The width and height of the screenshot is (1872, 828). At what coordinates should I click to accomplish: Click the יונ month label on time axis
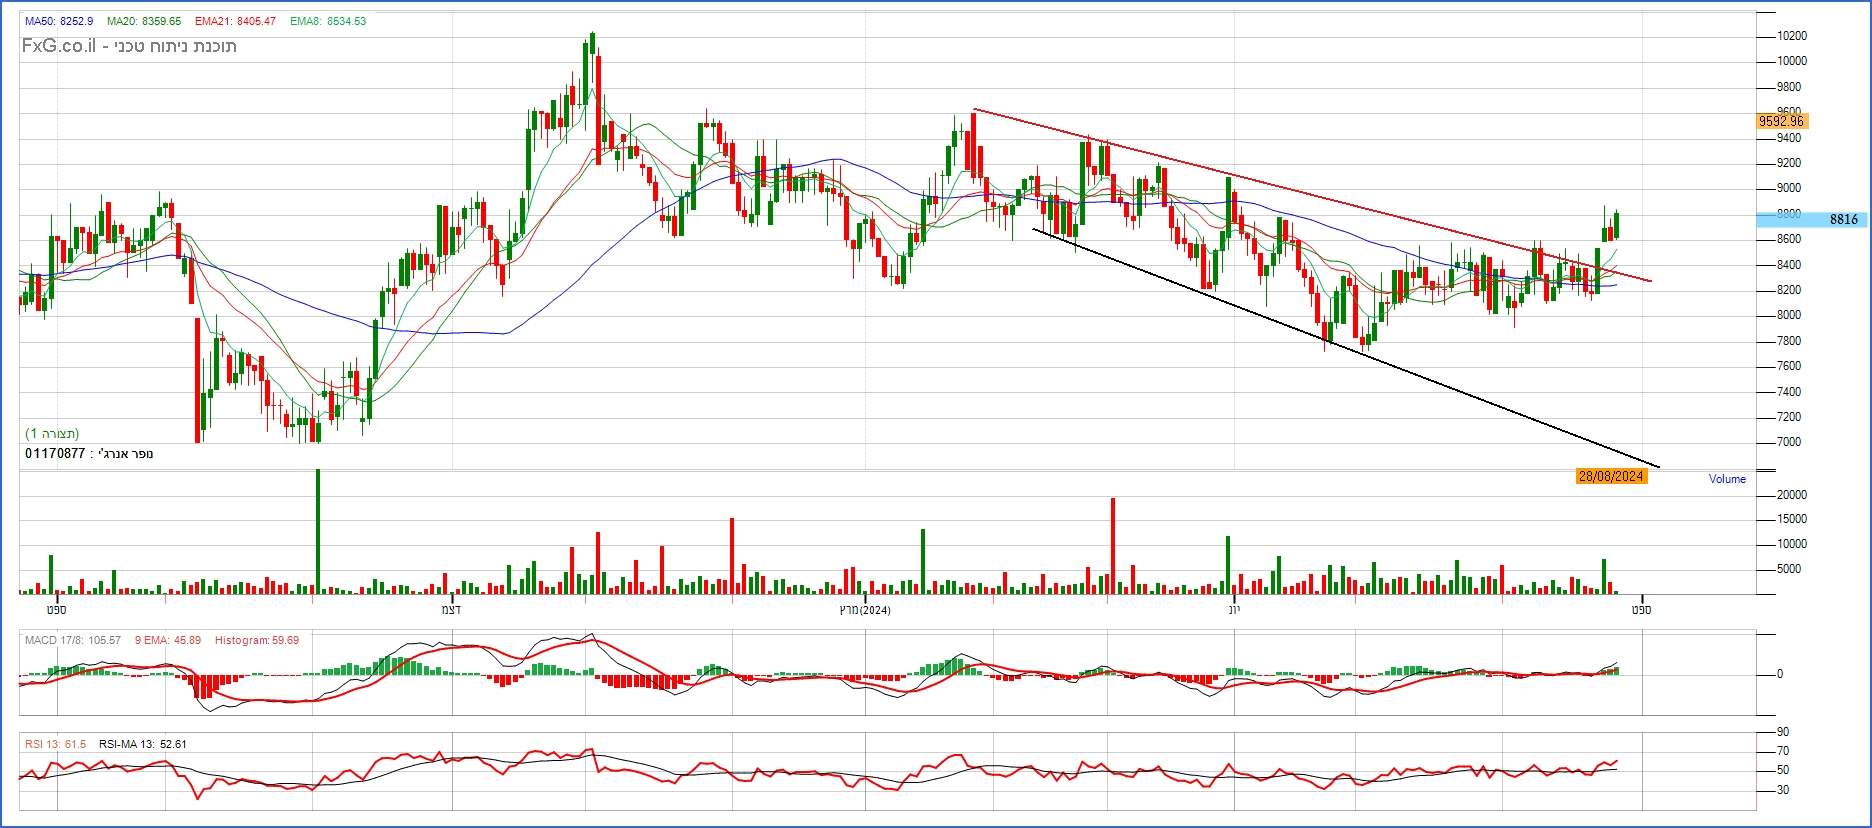point(1235,609)
